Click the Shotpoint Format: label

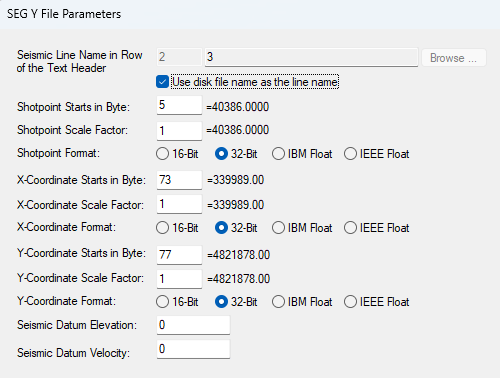[58, 153]
